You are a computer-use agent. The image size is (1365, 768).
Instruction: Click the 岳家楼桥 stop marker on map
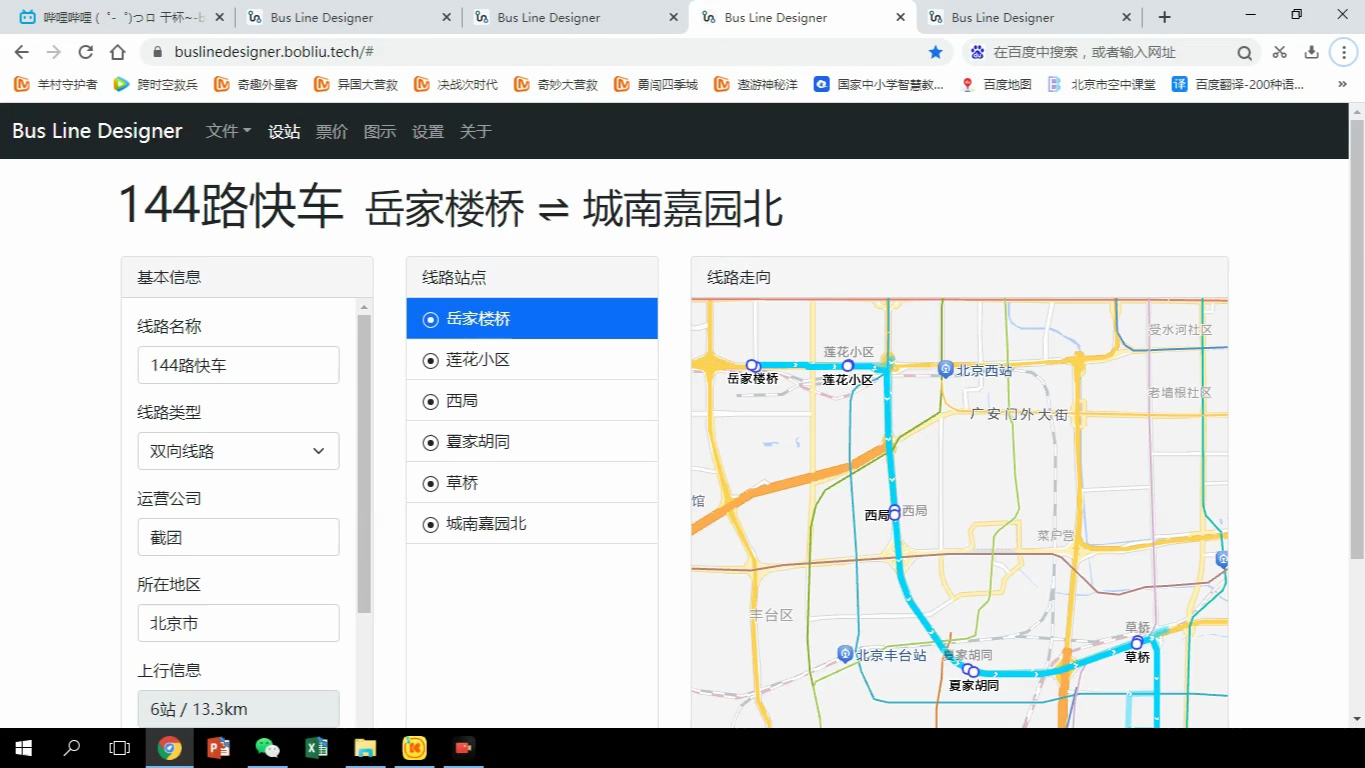753,366
